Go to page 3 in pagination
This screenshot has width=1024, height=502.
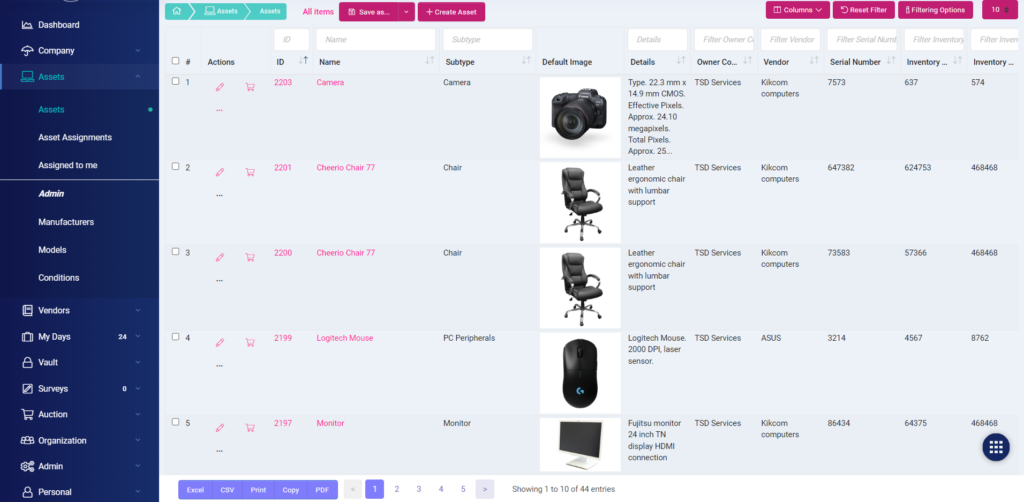point(419,489)
